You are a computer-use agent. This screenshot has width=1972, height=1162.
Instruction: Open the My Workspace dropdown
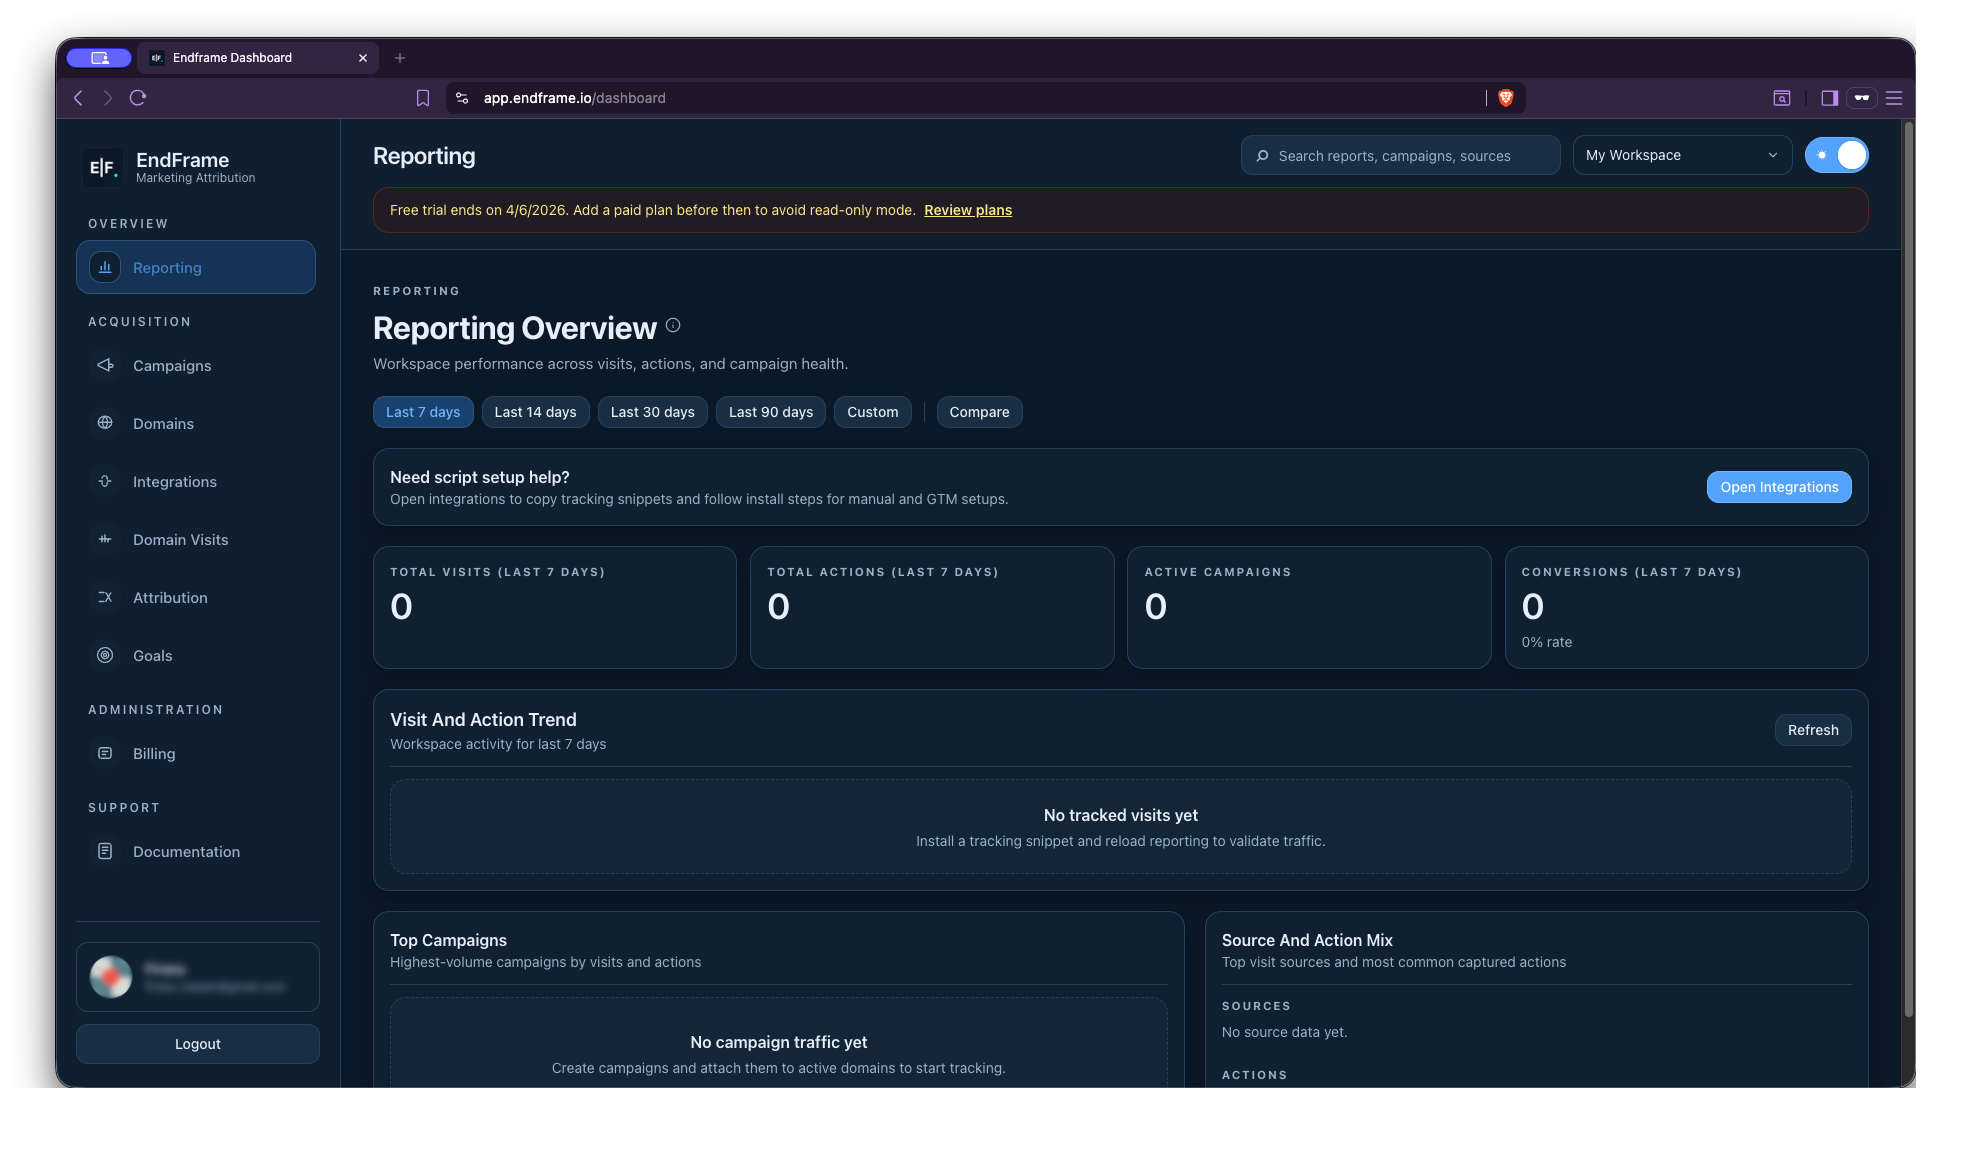click(x=1681, y=155)
